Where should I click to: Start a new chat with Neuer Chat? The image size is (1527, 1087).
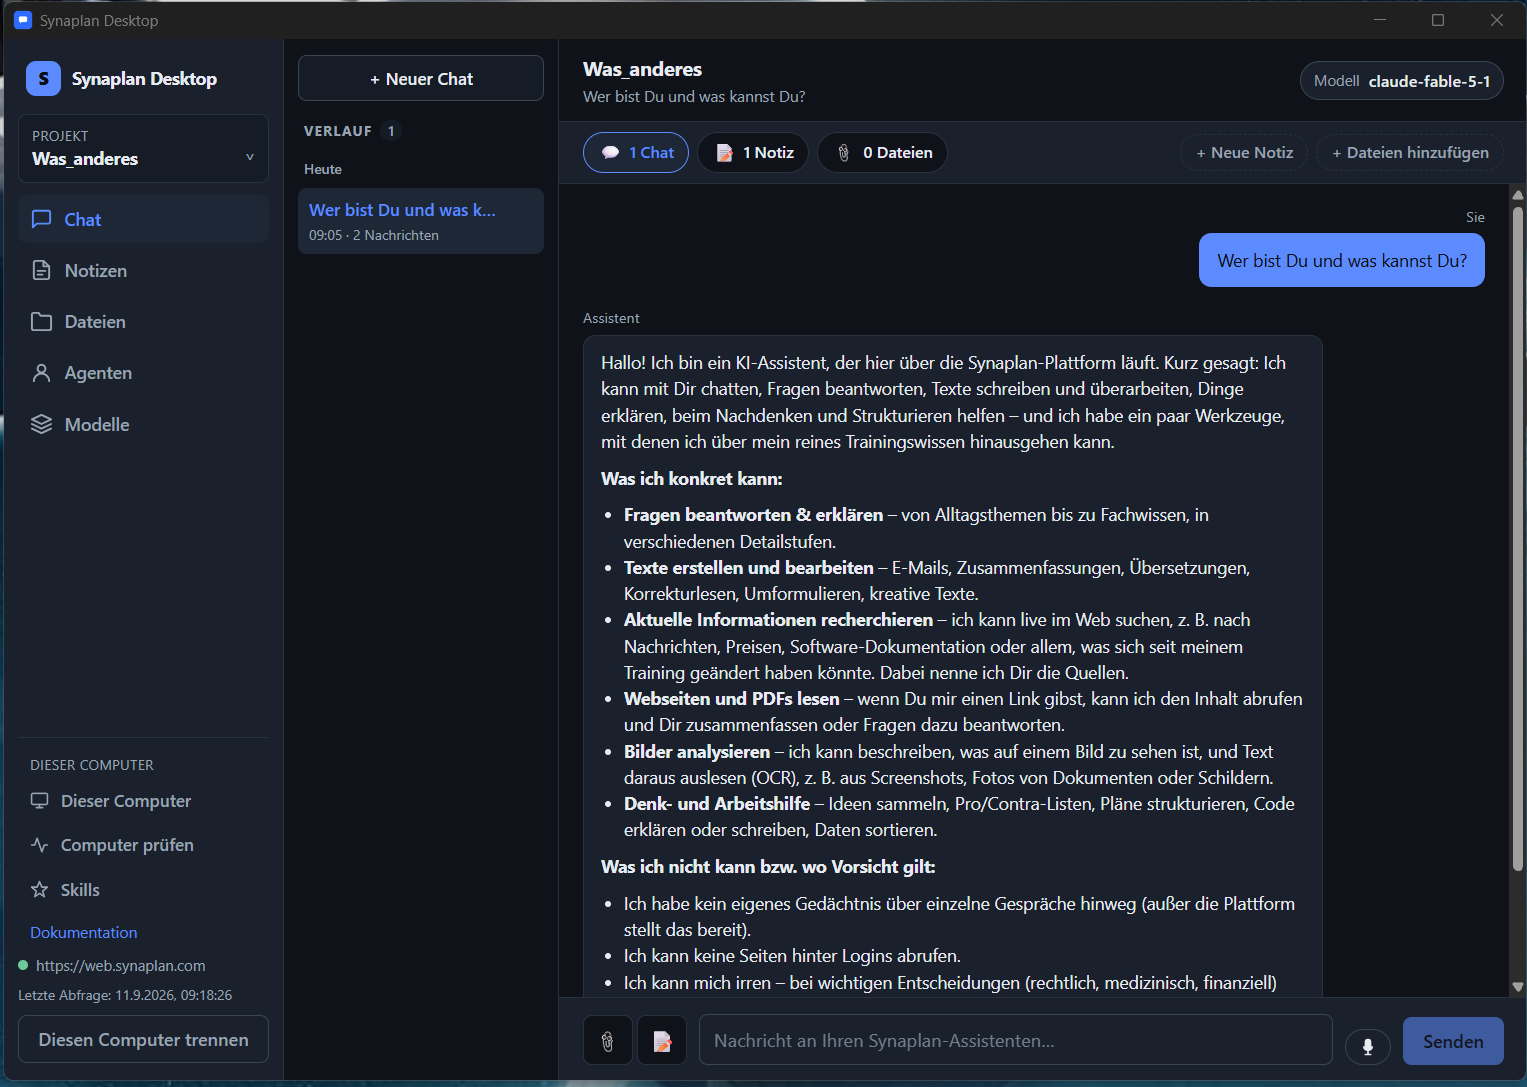click(421, 79)
